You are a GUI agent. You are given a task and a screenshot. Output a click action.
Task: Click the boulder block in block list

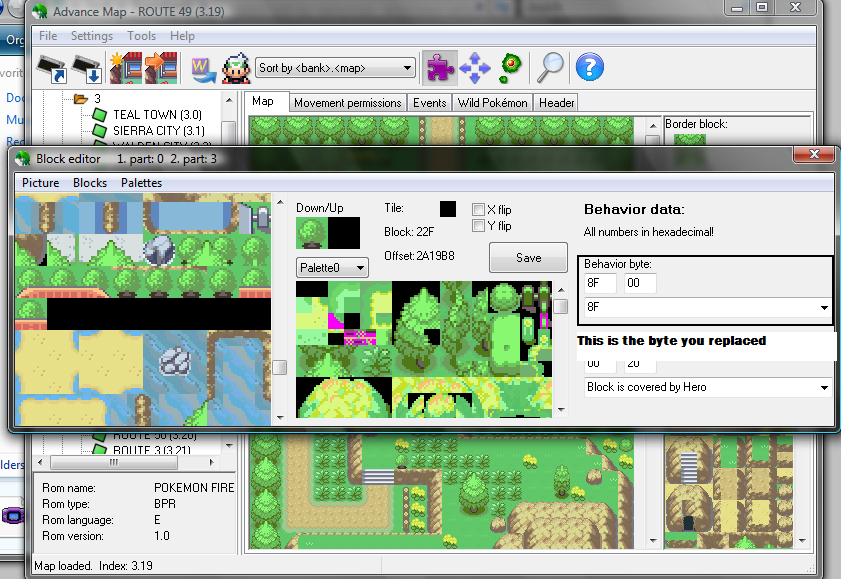pos(159,250)
